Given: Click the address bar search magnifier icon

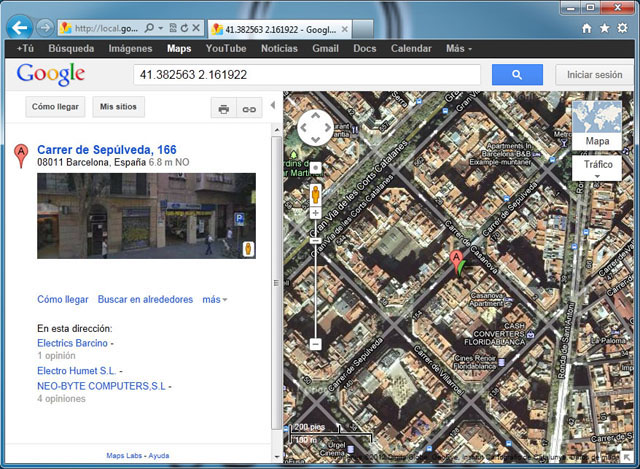Looking at the screenshot, I should coord(149,28).
